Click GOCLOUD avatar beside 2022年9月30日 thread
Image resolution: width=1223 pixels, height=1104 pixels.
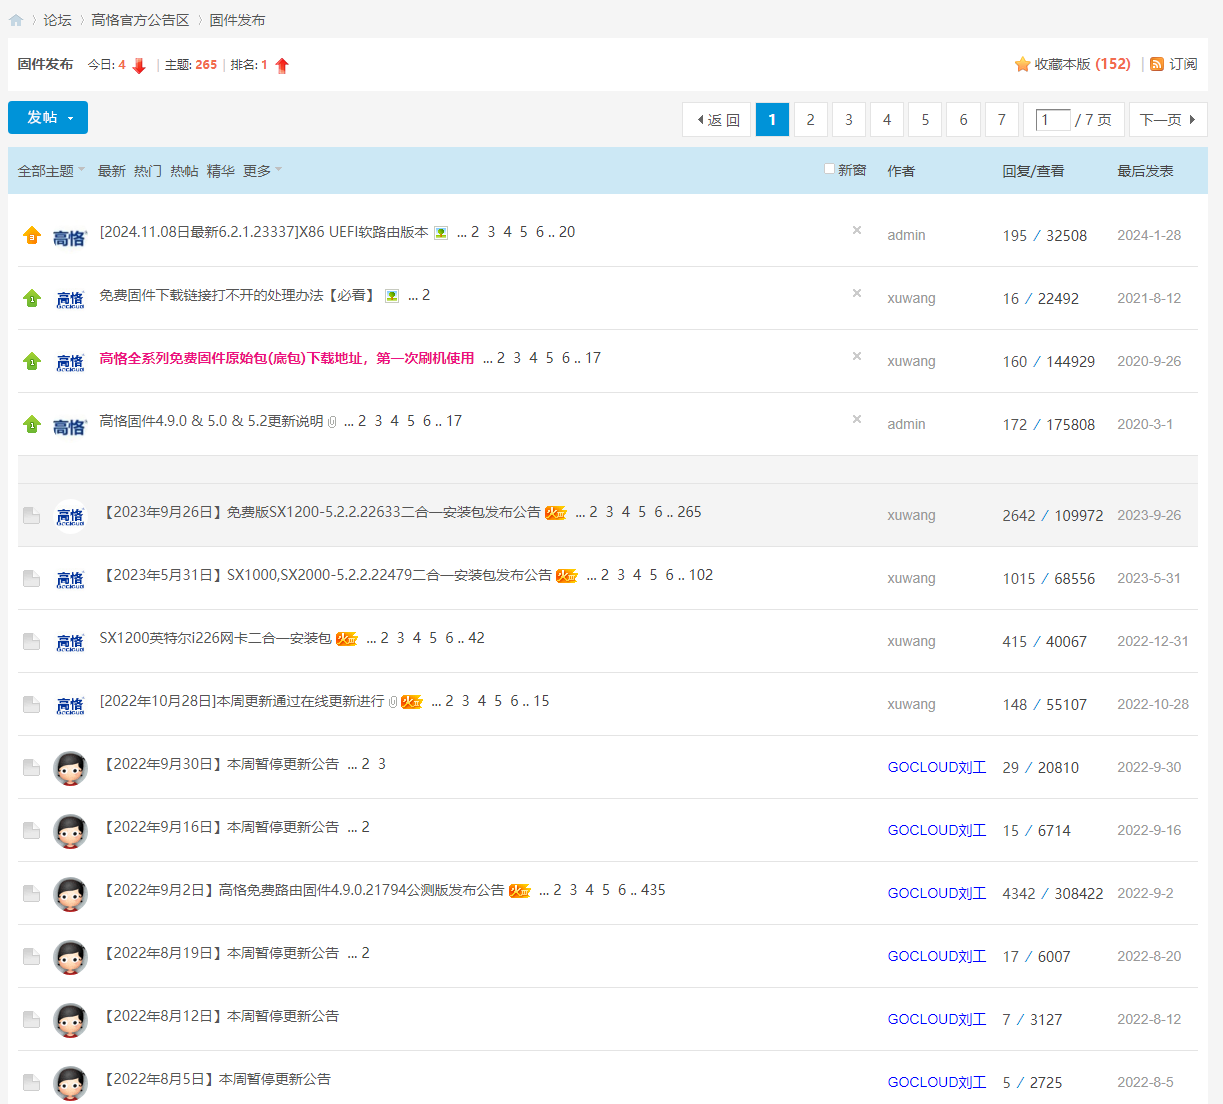tap(70, 768)
